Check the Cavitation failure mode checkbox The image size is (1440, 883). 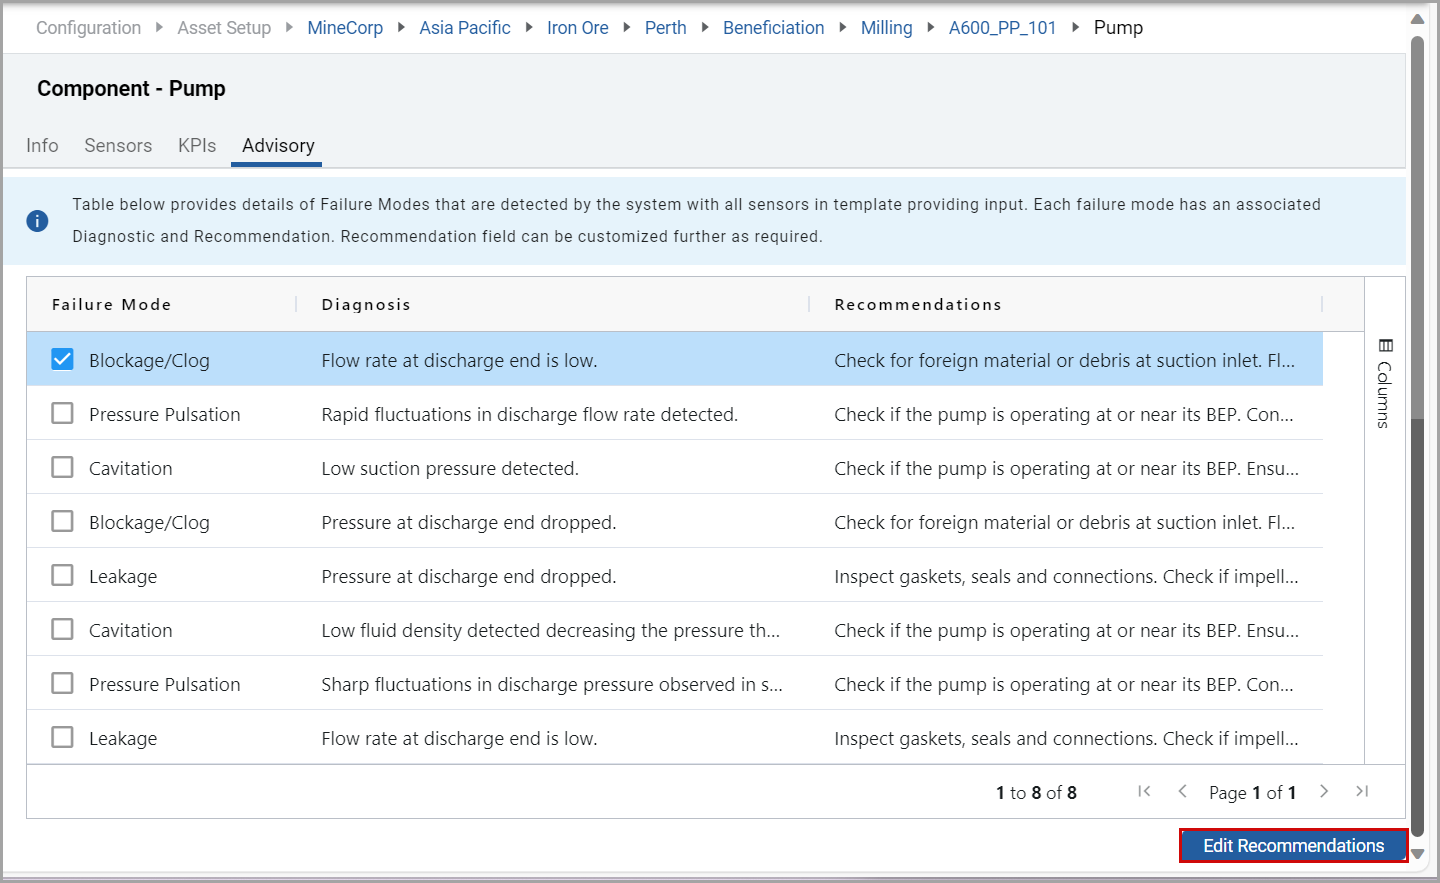(62, 467)
